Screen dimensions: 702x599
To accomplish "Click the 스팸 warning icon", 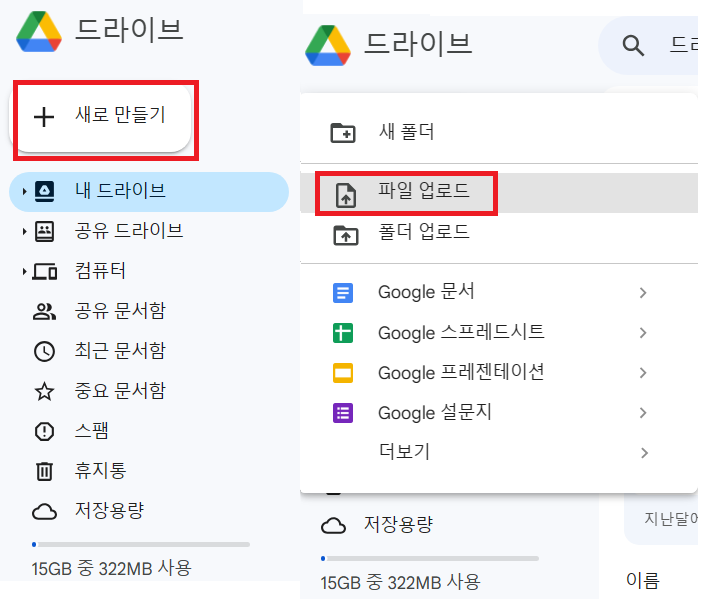I will [44, 432].
